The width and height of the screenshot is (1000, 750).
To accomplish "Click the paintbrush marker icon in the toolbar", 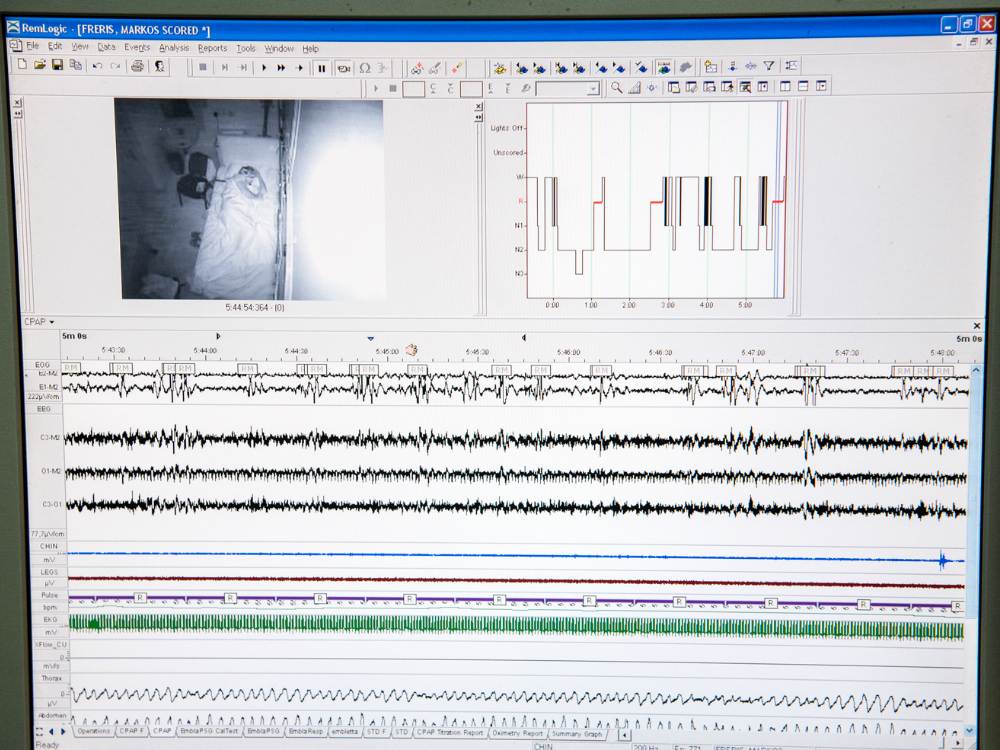I will coord(457,68).
